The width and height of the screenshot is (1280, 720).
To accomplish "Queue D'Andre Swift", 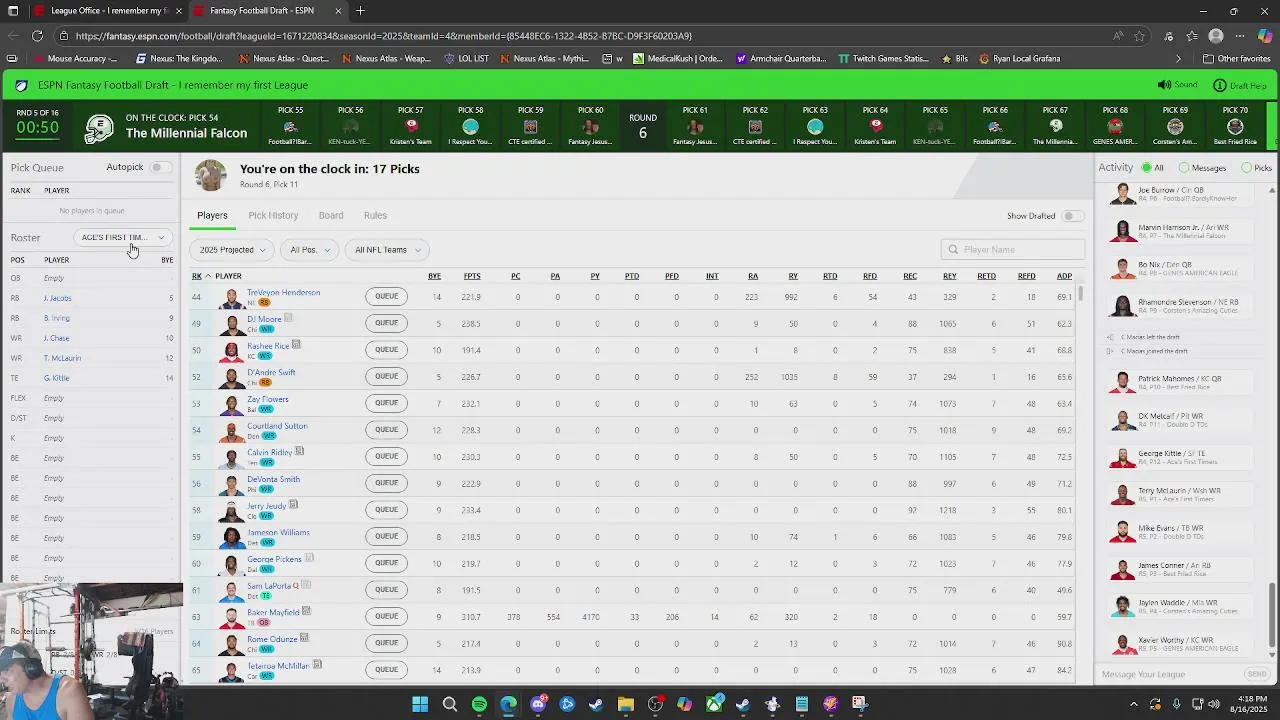I will [x=387, y=377].
